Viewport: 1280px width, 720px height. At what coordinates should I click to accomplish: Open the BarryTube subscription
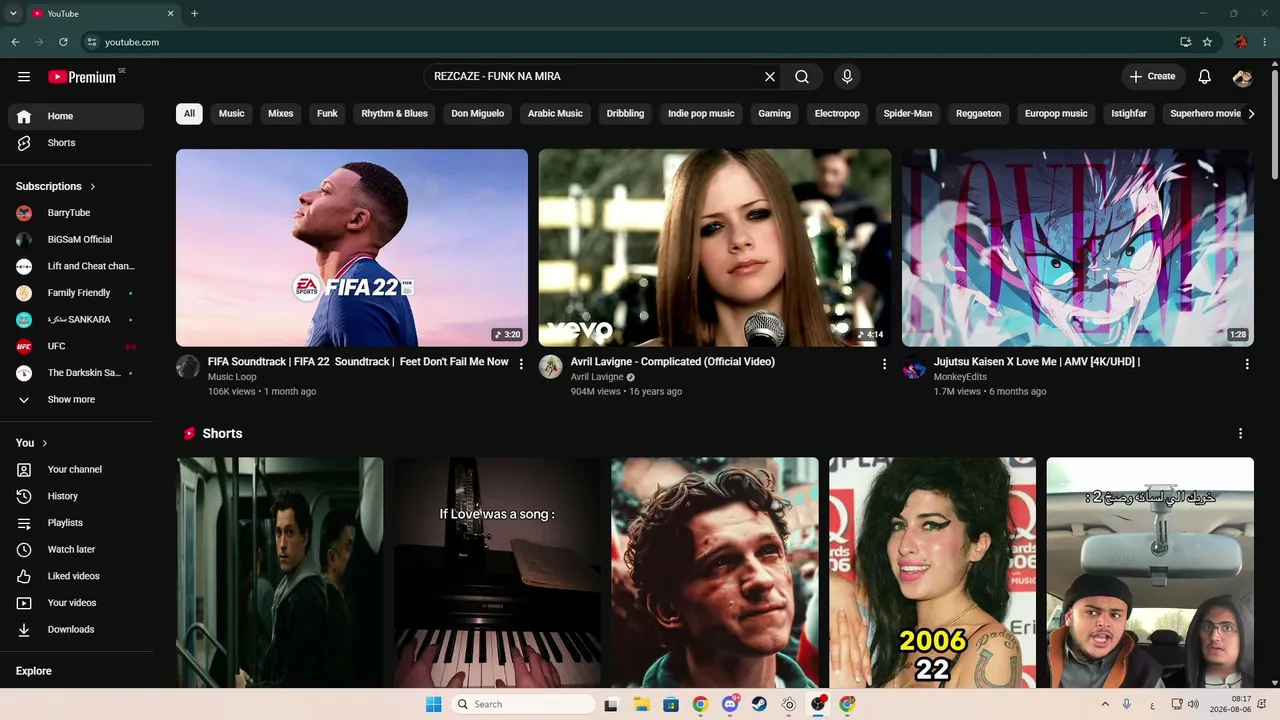click(x=76, y=213)
